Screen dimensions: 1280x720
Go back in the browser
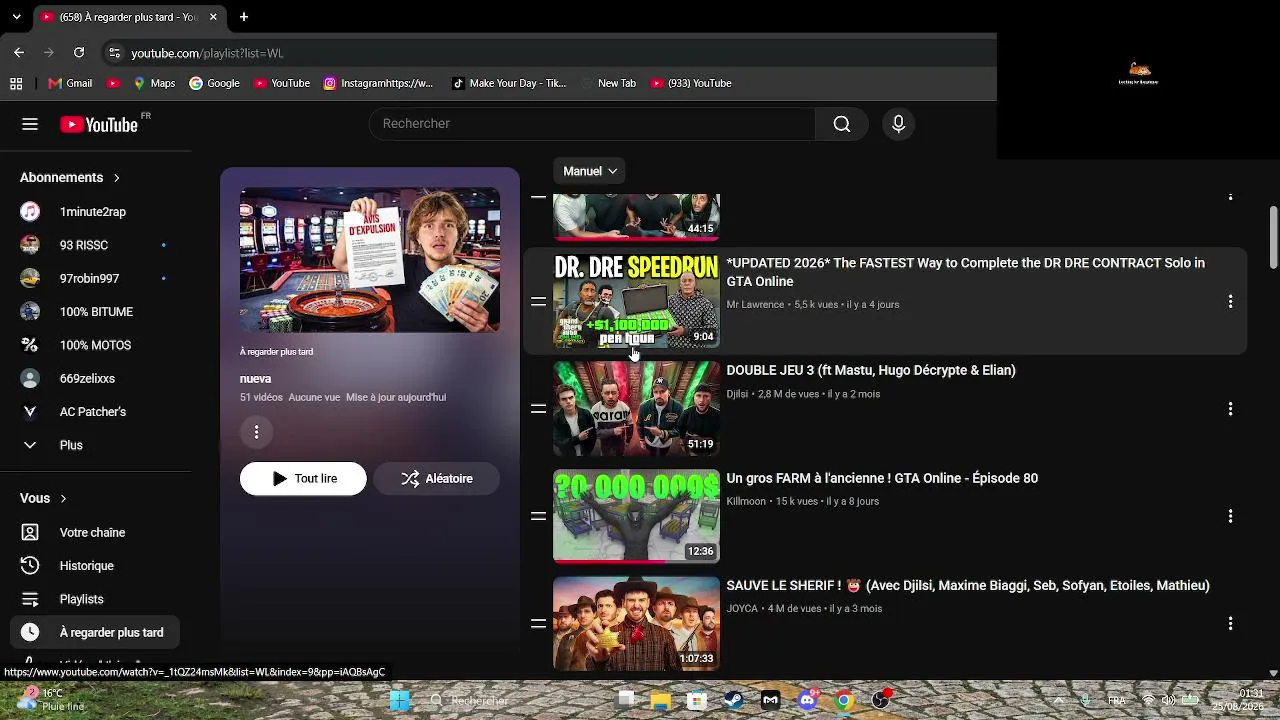19,53
